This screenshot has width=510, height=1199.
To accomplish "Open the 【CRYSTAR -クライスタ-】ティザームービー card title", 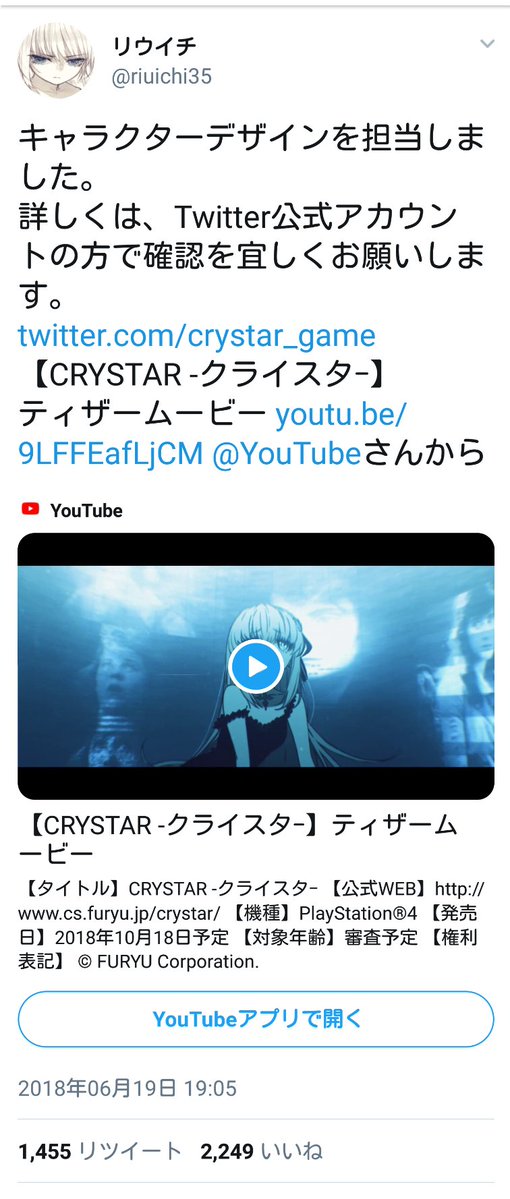I will [x=238, y=838].
